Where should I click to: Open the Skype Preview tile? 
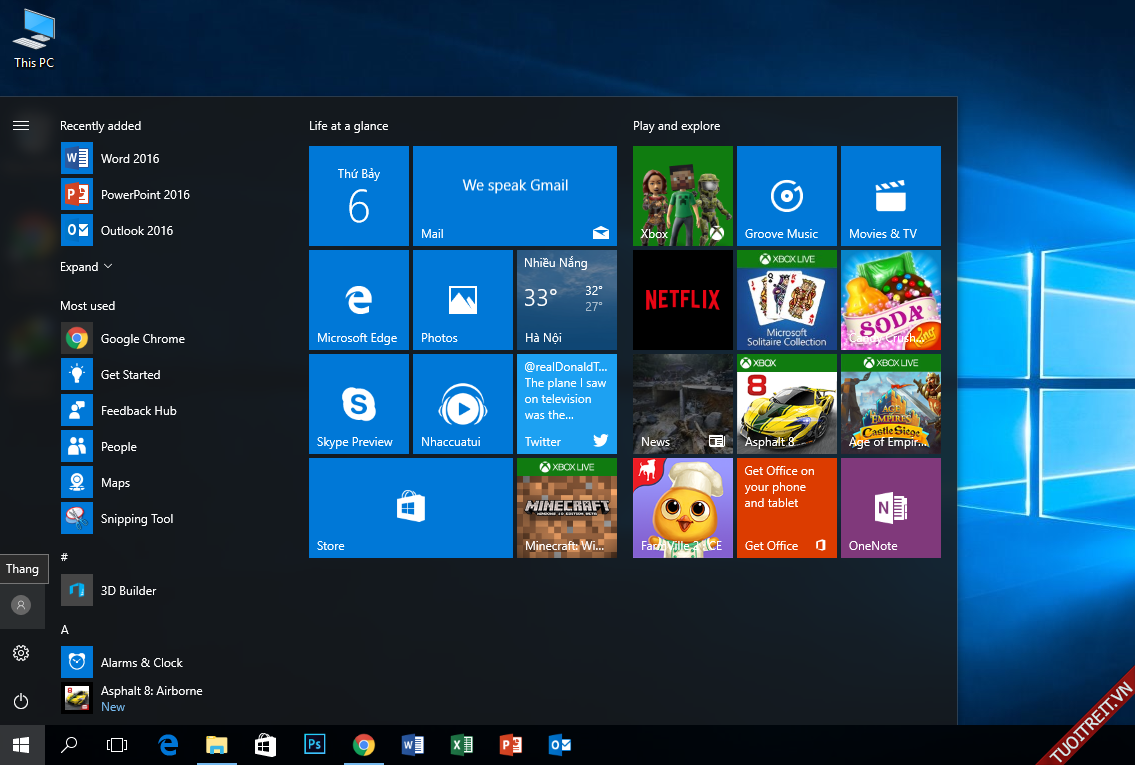(358, 404)
